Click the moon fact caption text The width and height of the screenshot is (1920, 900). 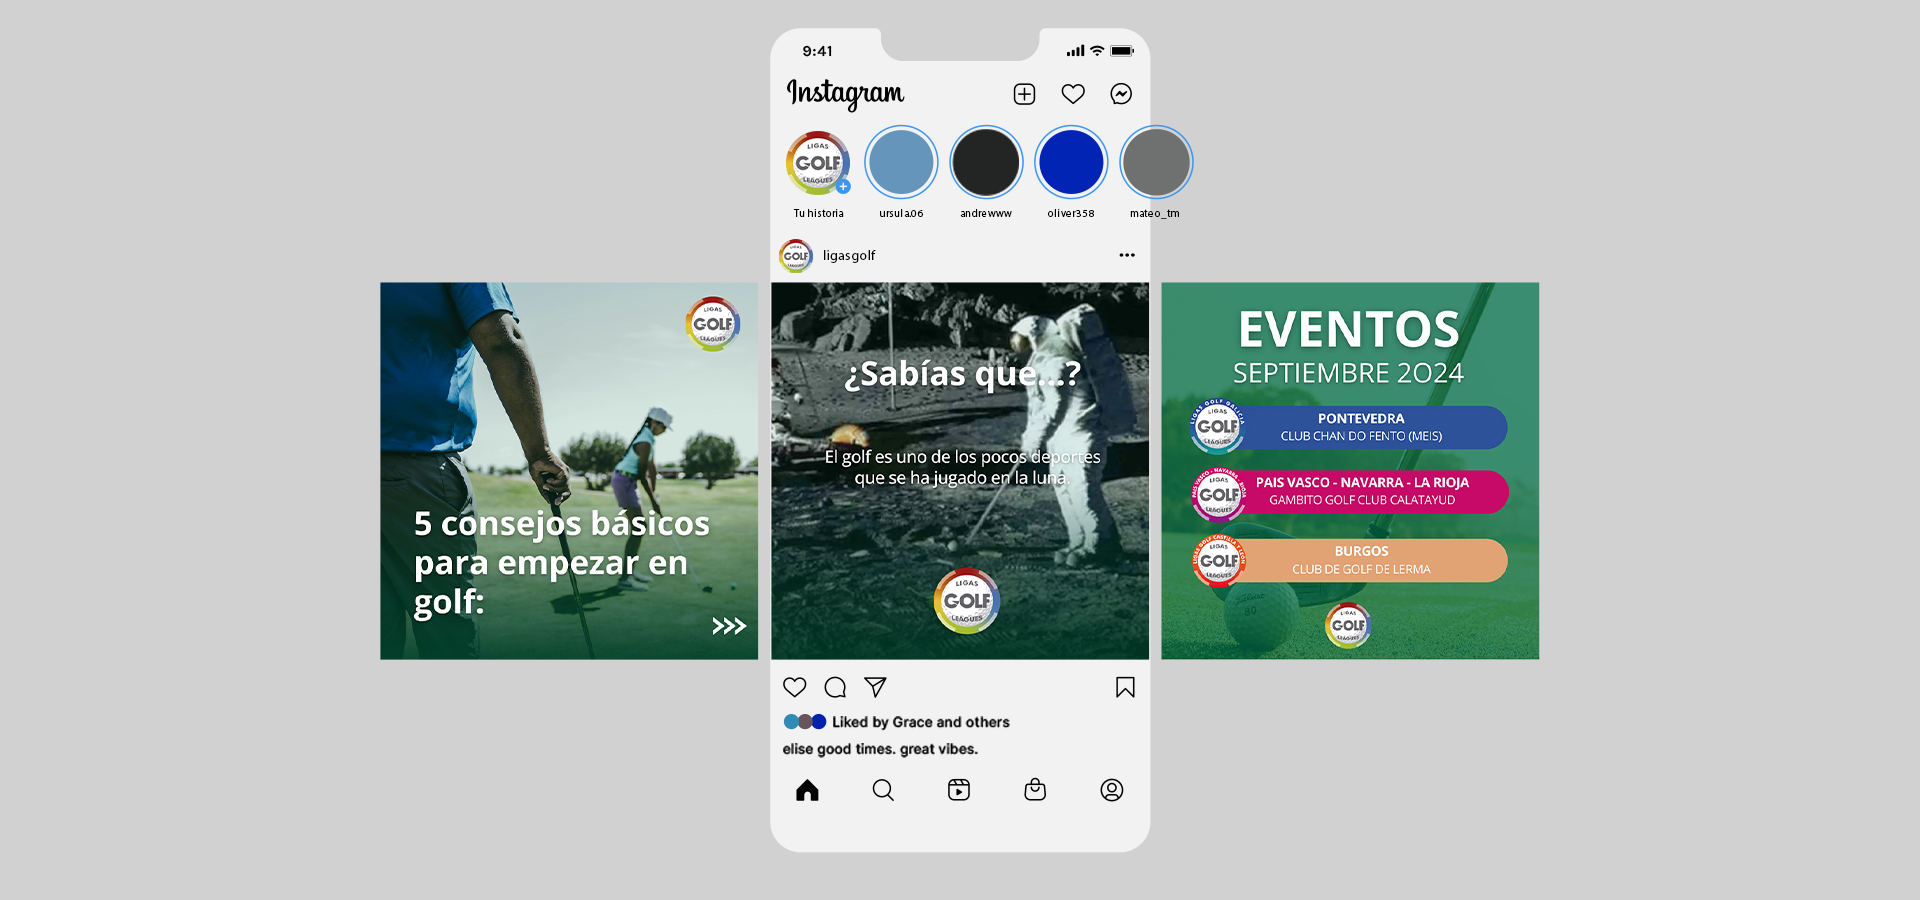(962, 467)
